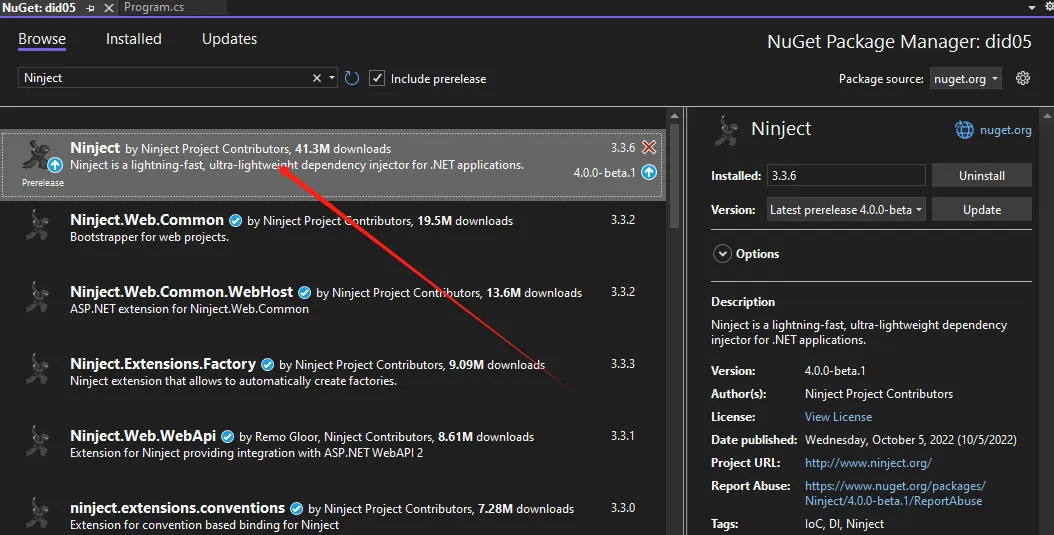
Task: Uninstall Ninject via red X icon
Action: (x=649, y=147)
